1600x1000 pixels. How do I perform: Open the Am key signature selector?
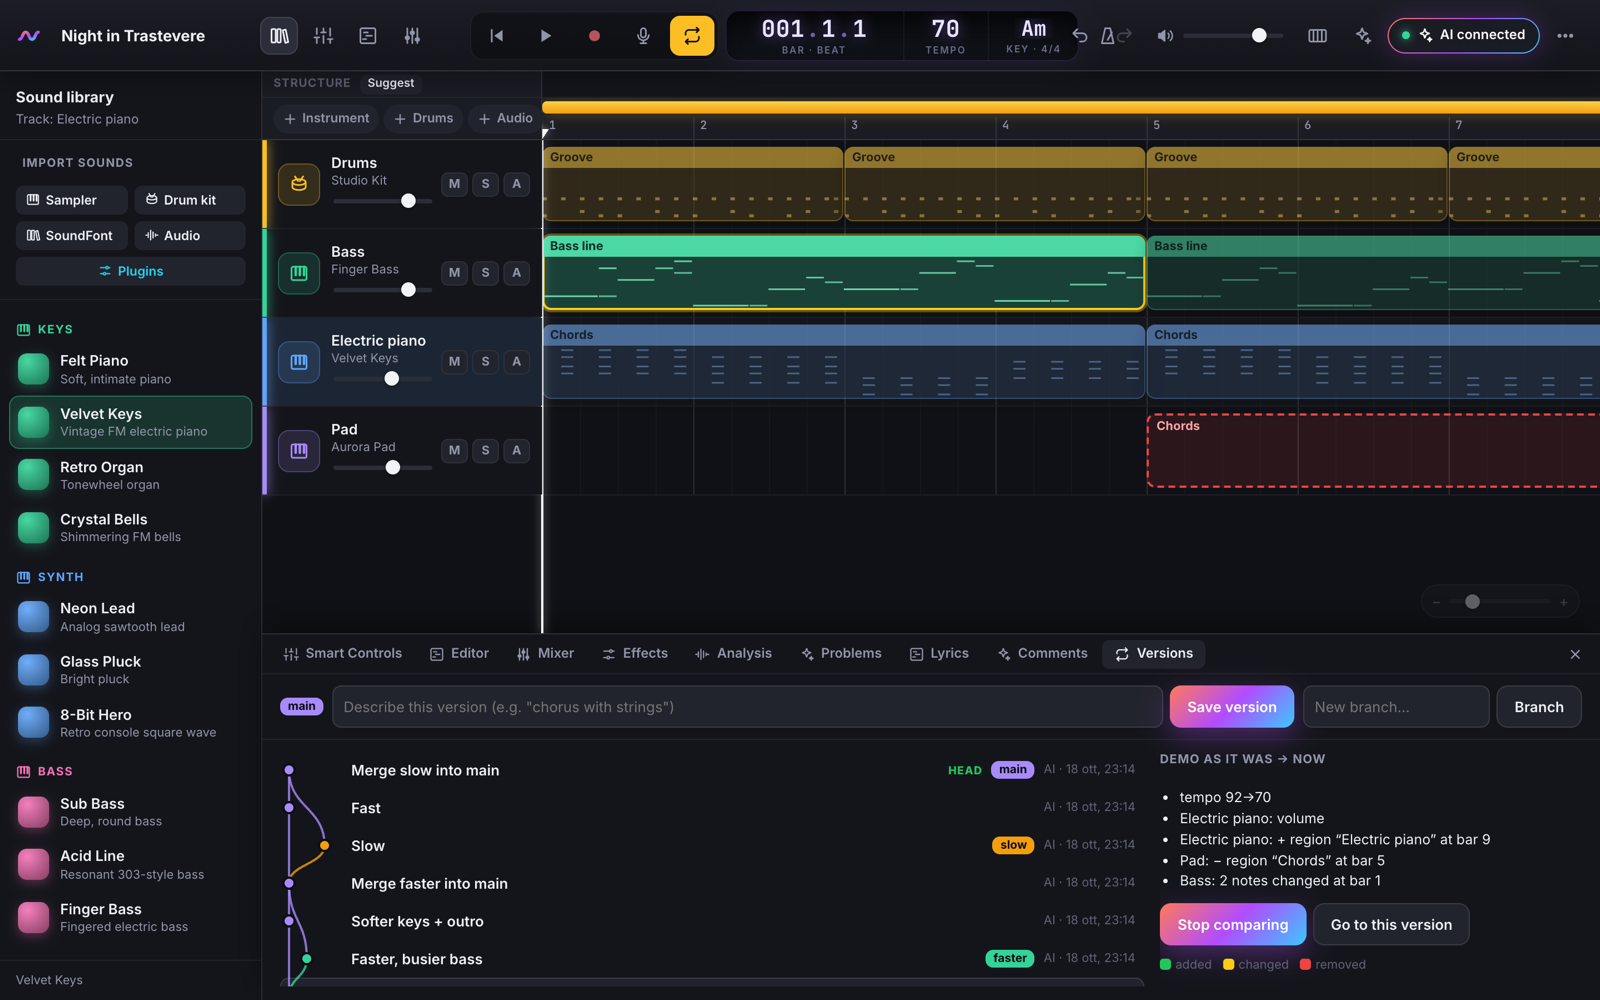pos(1033,36)
